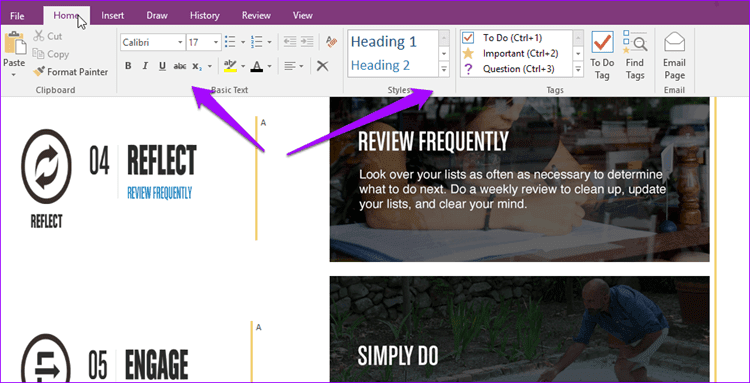
Task: Click the To Do Tag button
Action: click(602, 55)
